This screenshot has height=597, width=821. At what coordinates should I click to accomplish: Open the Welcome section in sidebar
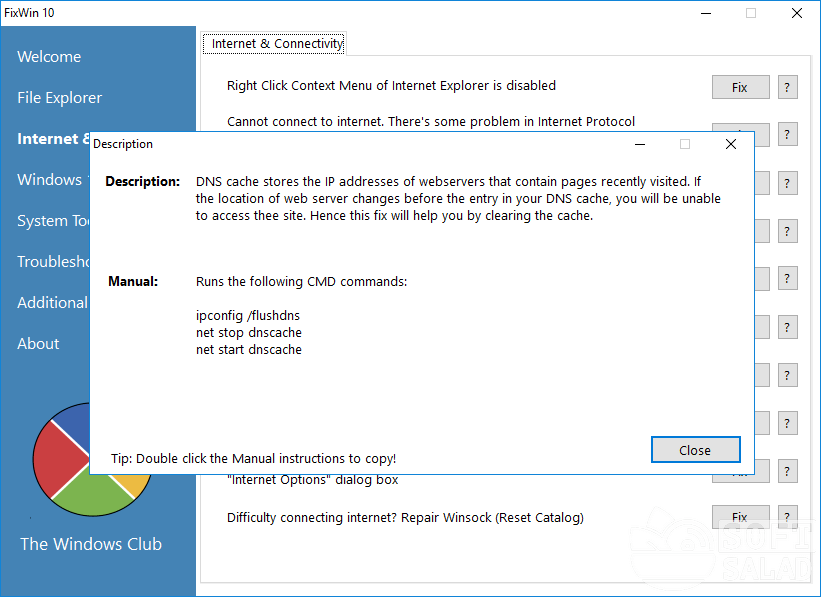pyautogui.click(x=49, y=57)
